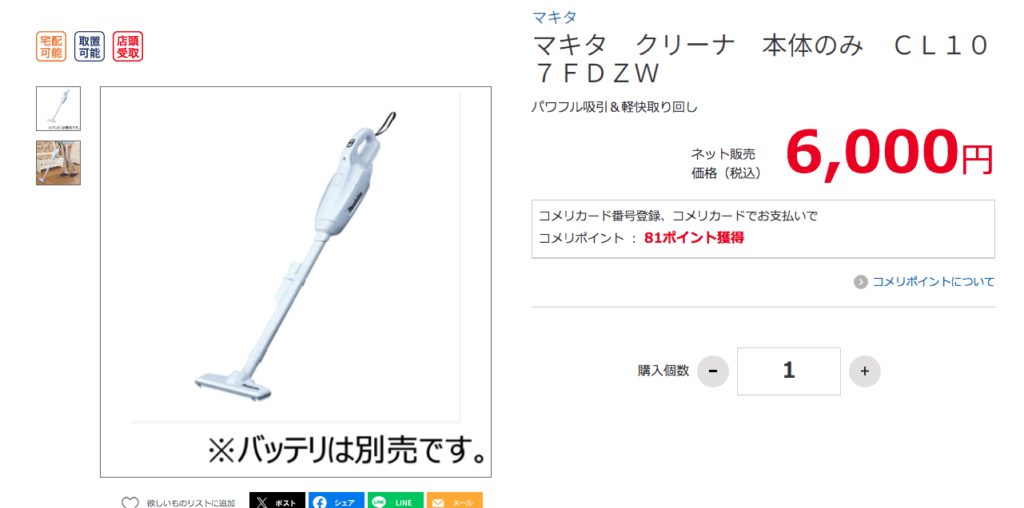Open the マキタ brand link

coord(554,18)
